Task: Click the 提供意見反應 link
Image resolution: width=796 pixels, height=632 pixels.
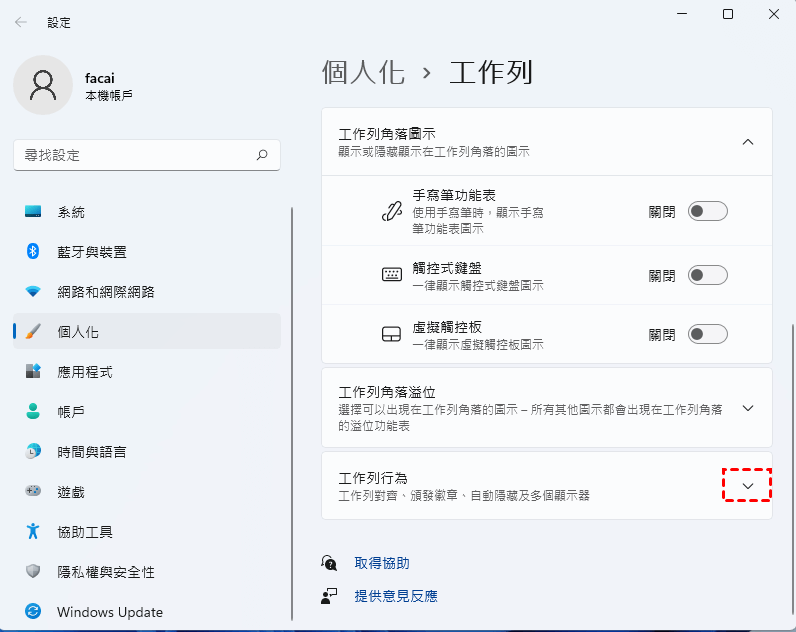Action: [396, 596]
